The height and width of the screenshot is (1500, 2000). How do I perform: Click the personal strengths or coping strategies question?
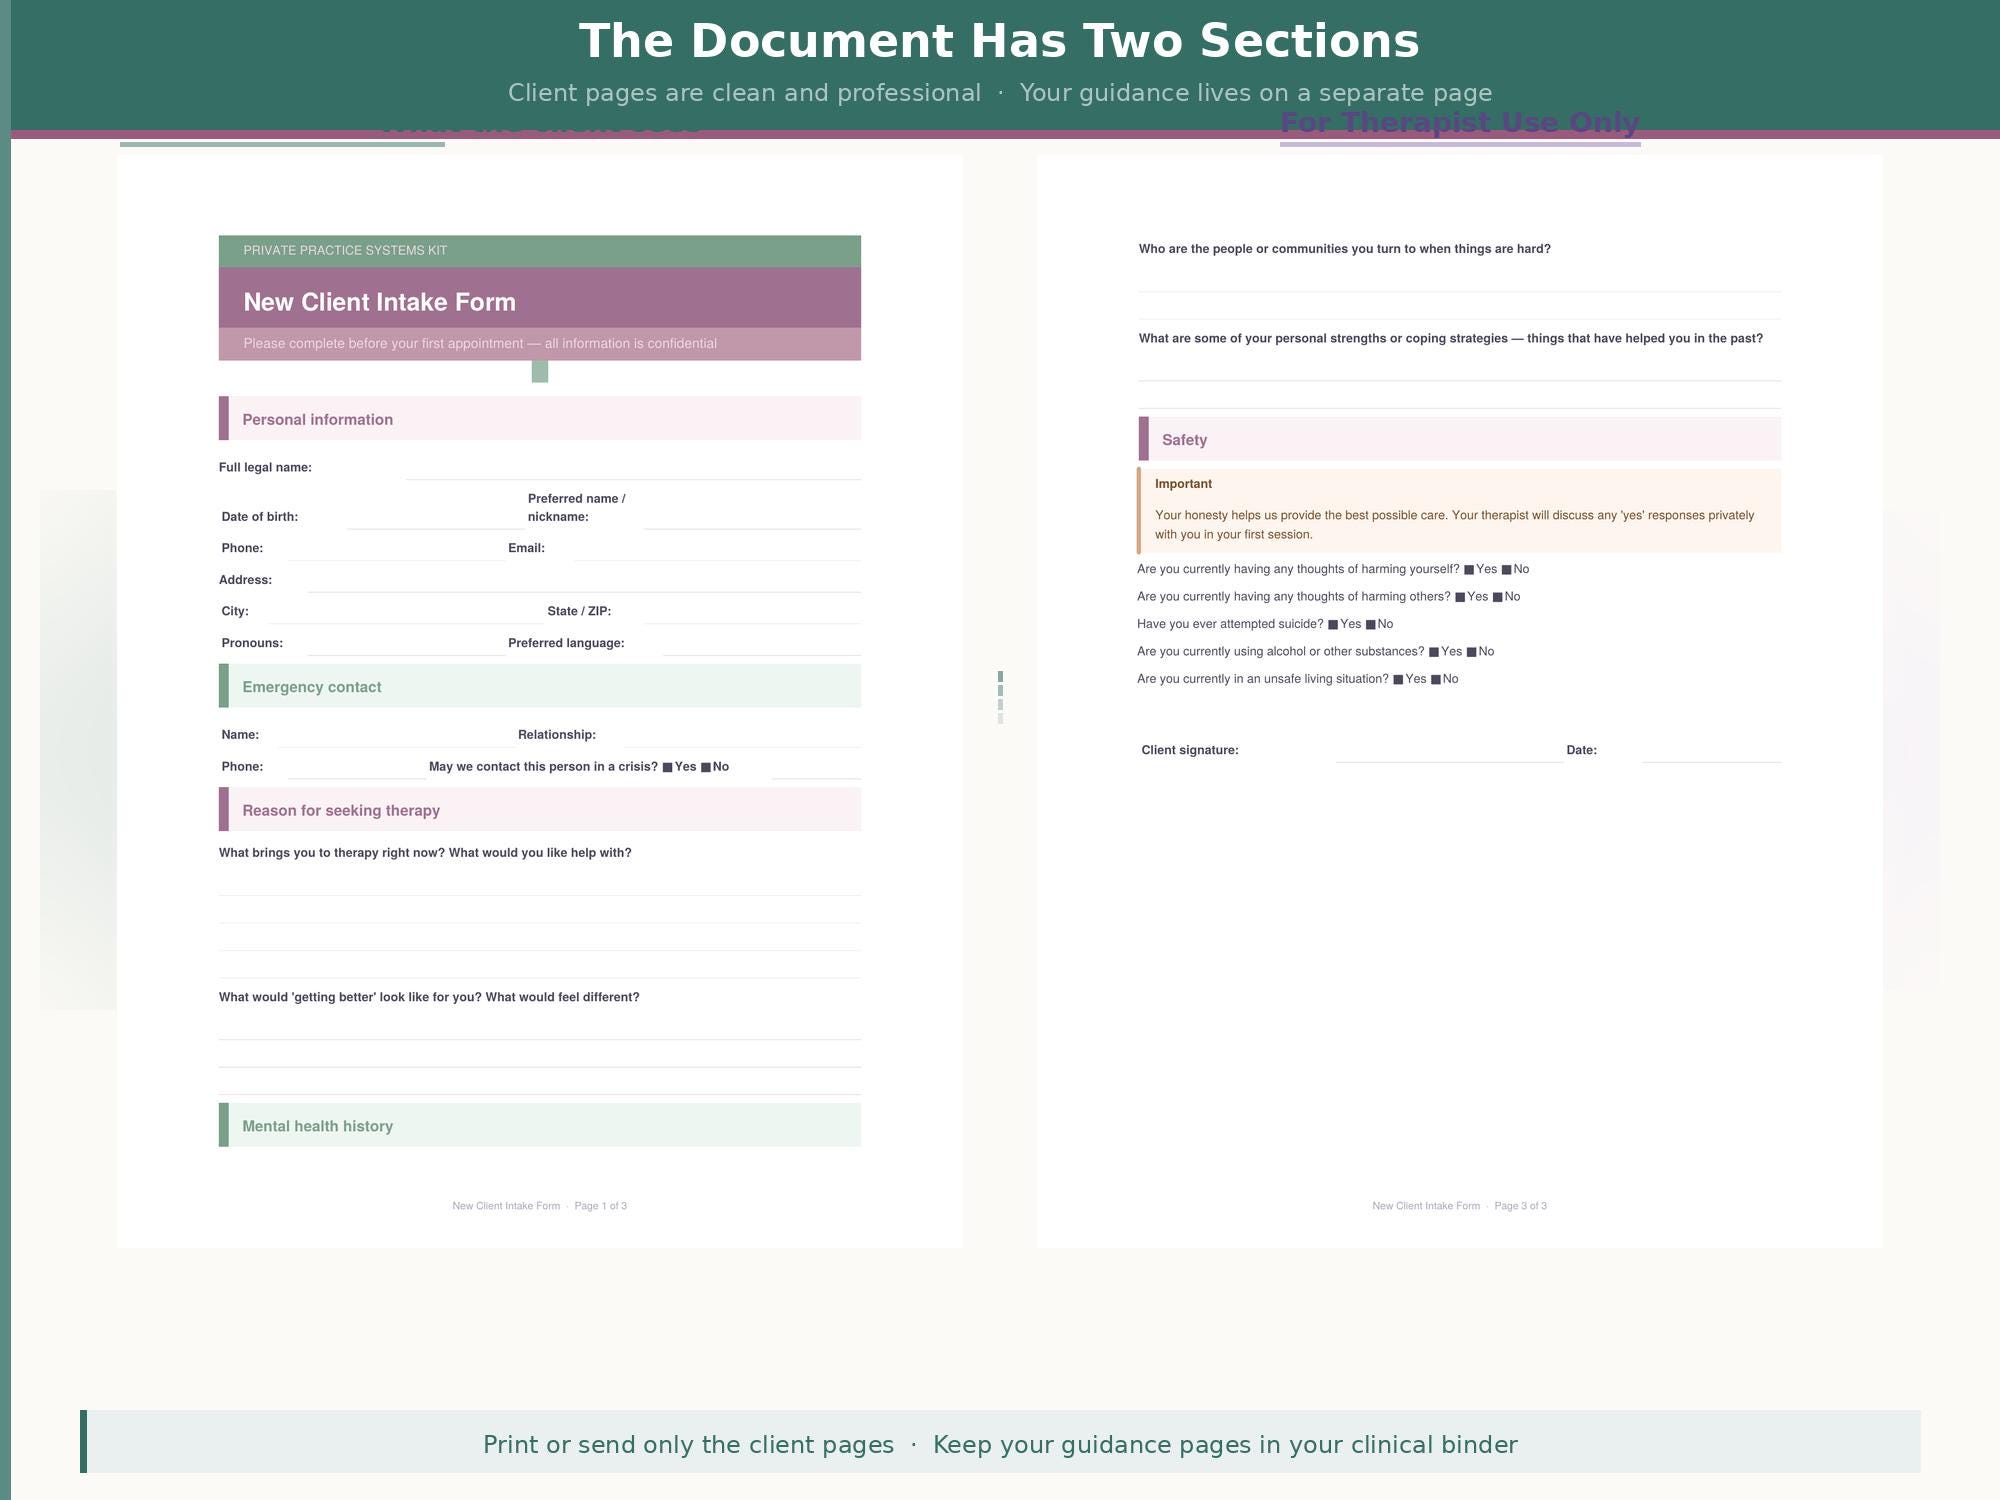(x=1451, y=338)
